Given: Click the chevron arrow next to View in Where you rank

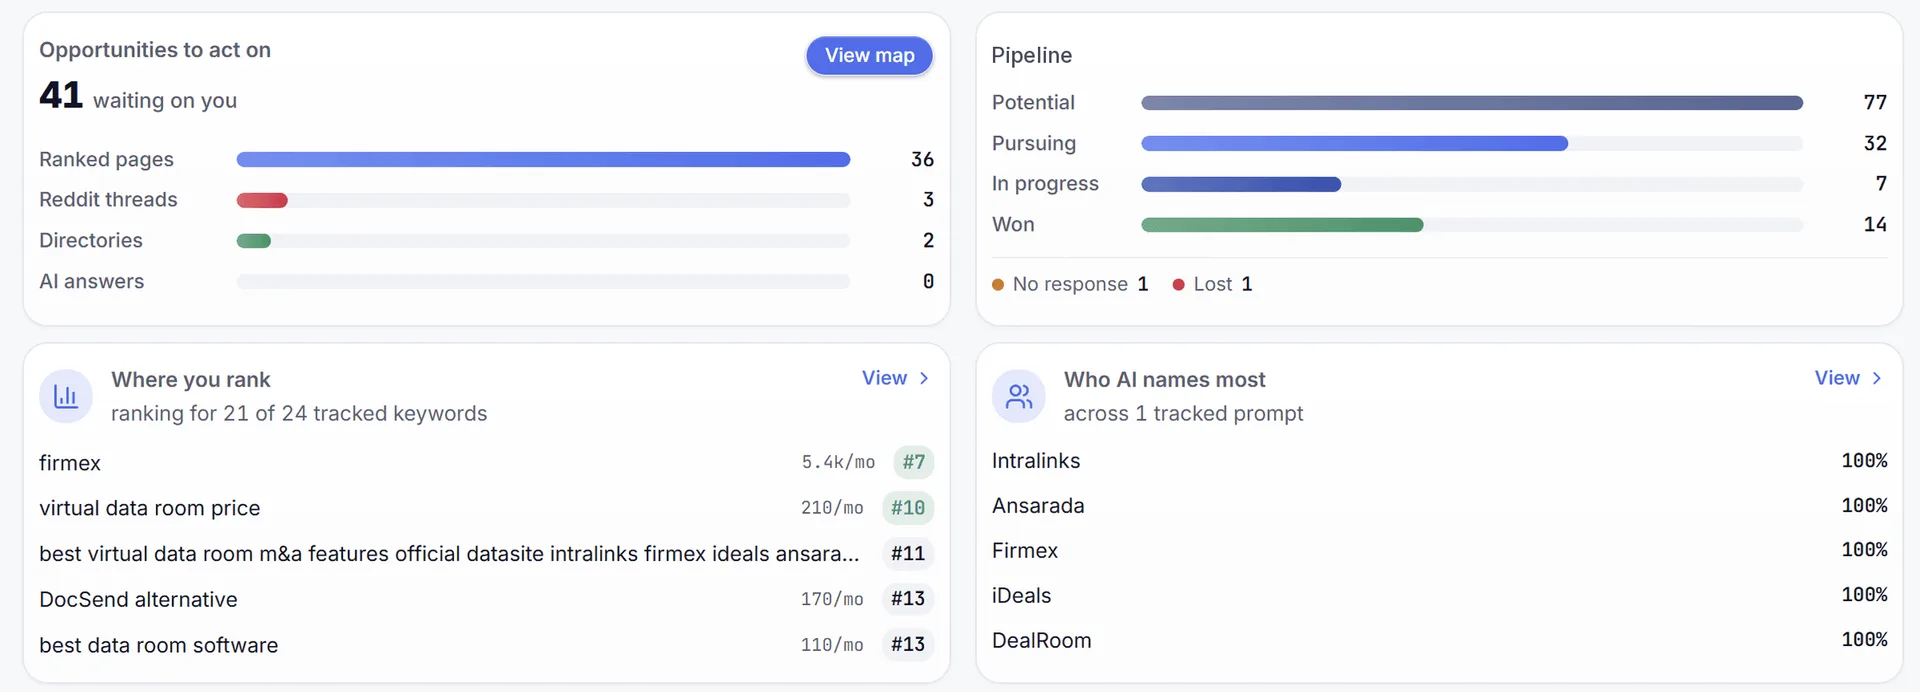Looking at the screenshot, I should 924,378.
